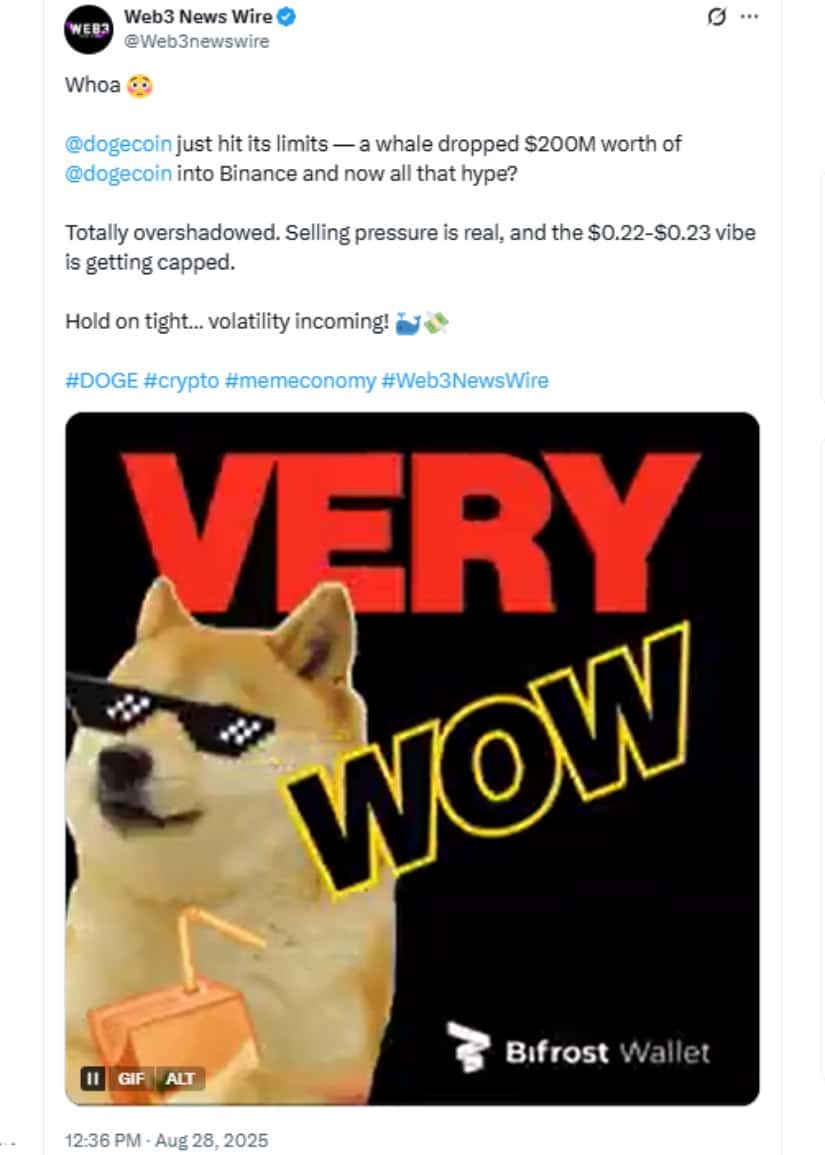This screenshot has width=825, height=1155.
Task: Click the Grok icon at the tweet's top right
Action: point(717,16)
